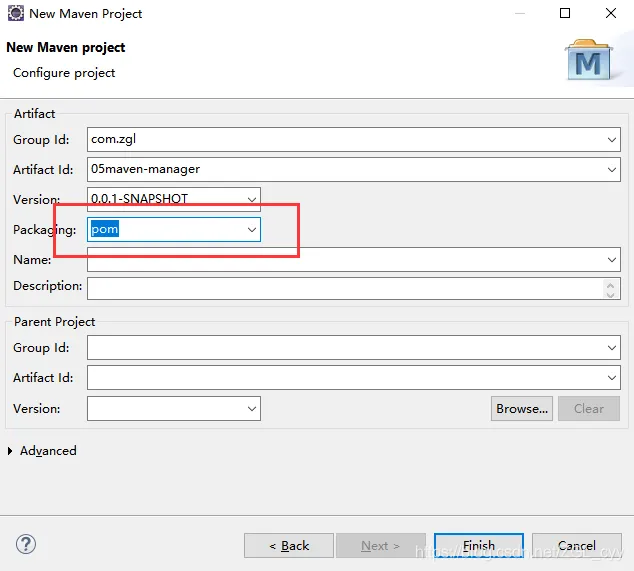Screen dimensions: 634x571
Task: Click the help question mark icon
Action: [26, 544]
